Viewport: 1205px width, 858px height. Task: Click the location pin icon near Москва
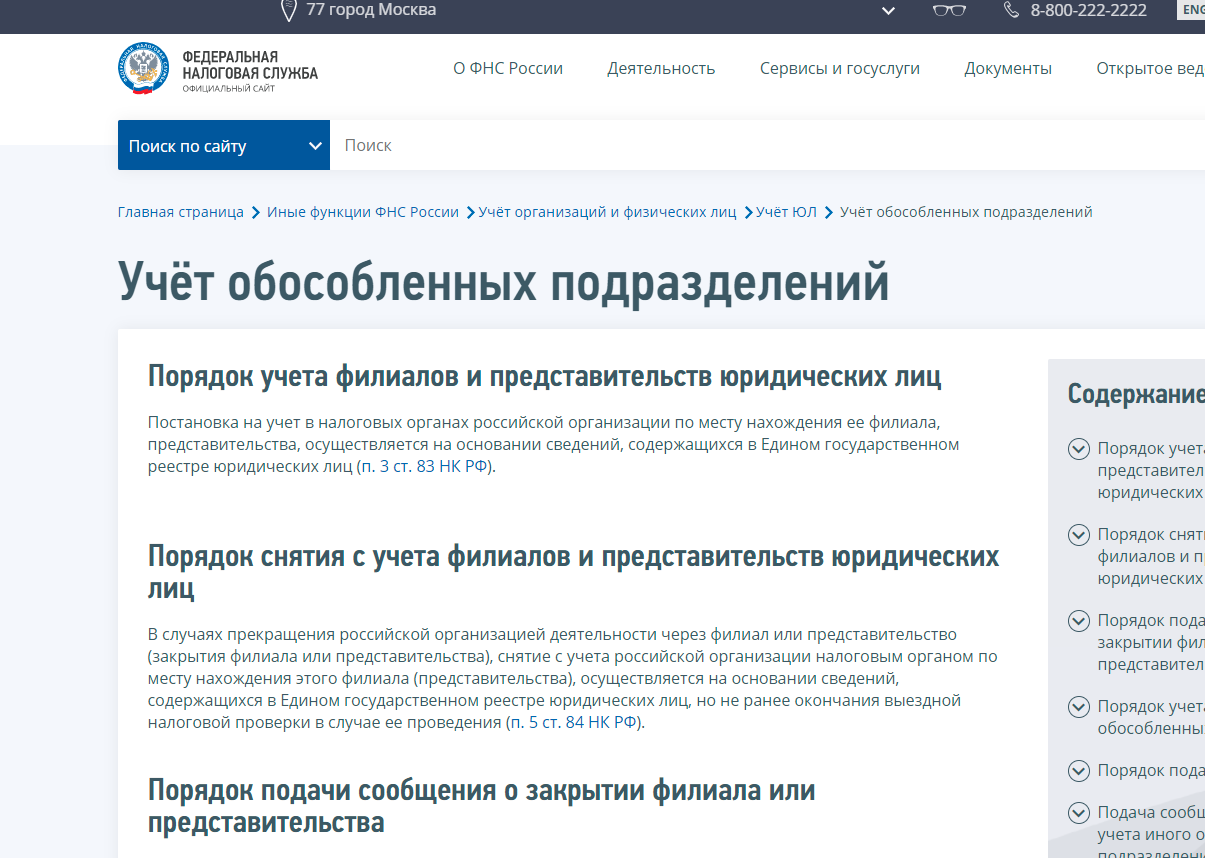point(288,10)
